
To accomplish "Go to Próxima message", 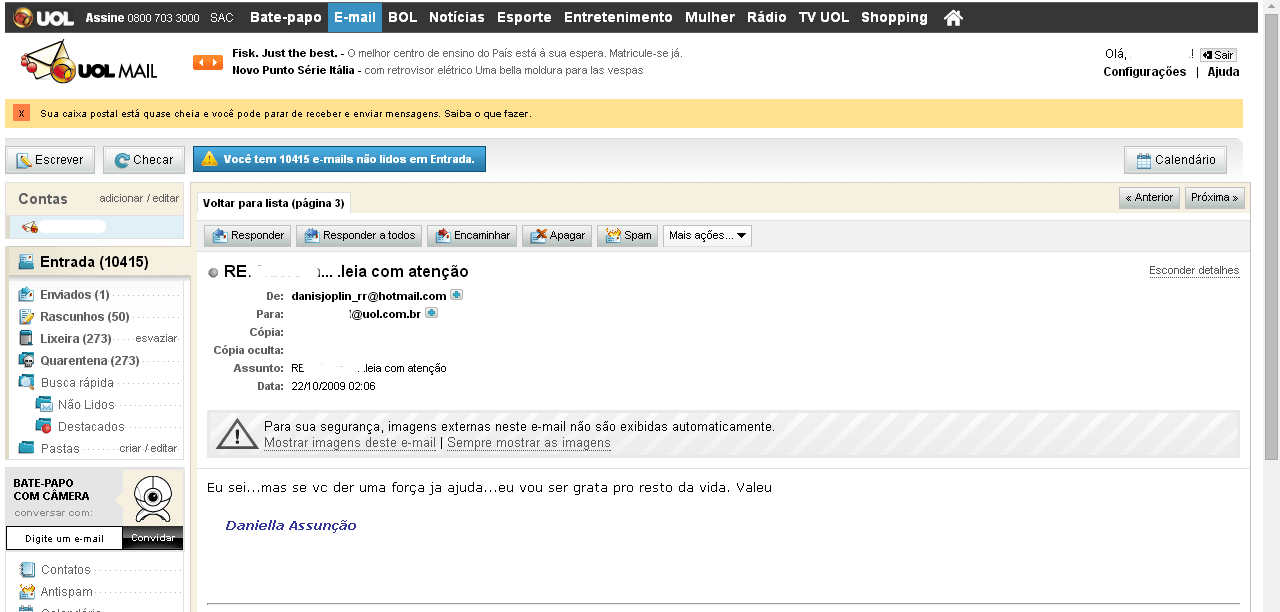I will click(1214, 198).
